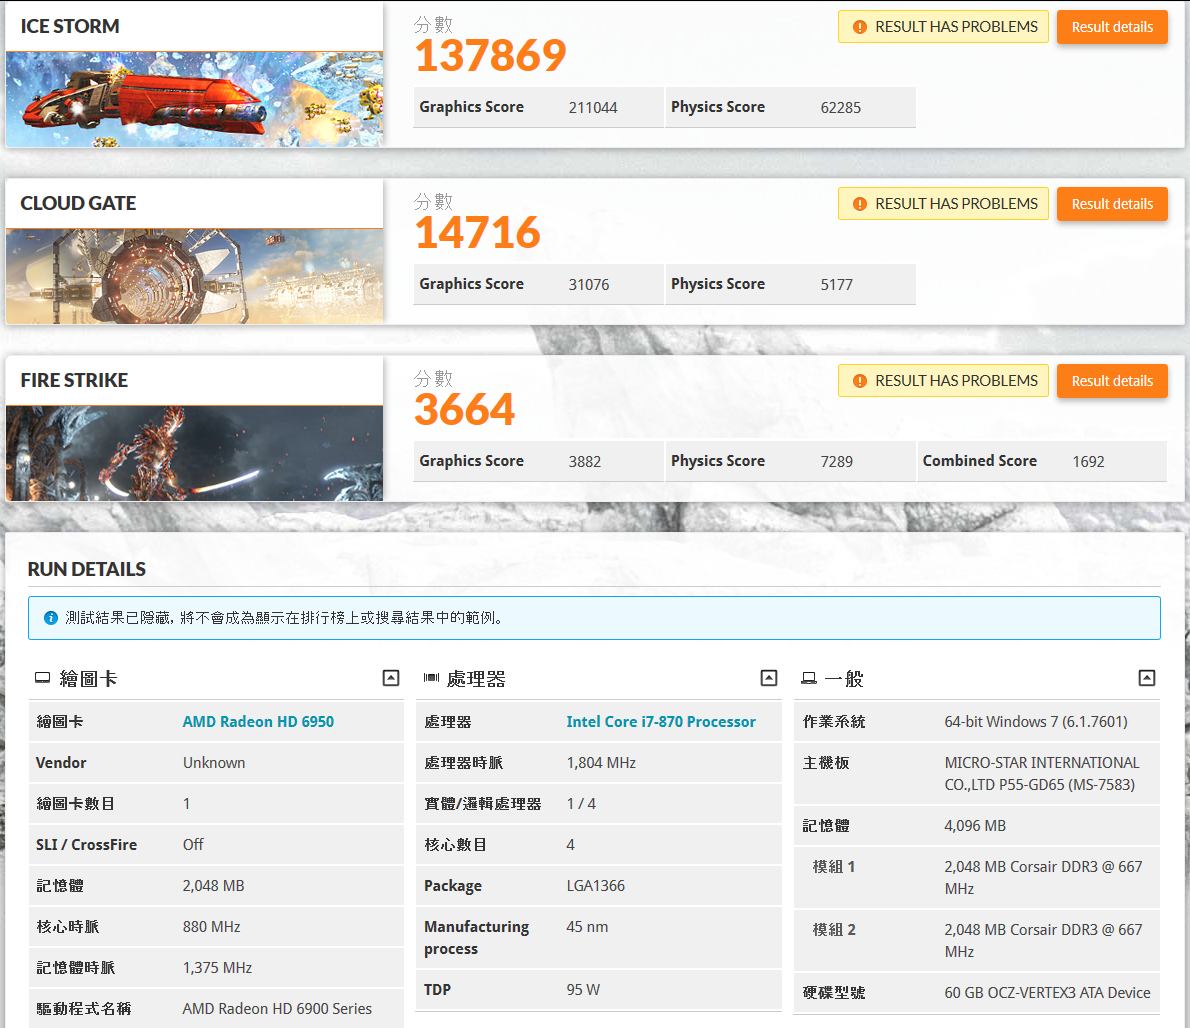
Task: Click the Ice Storm spaceship thumbnail
Action: [195, 99]
